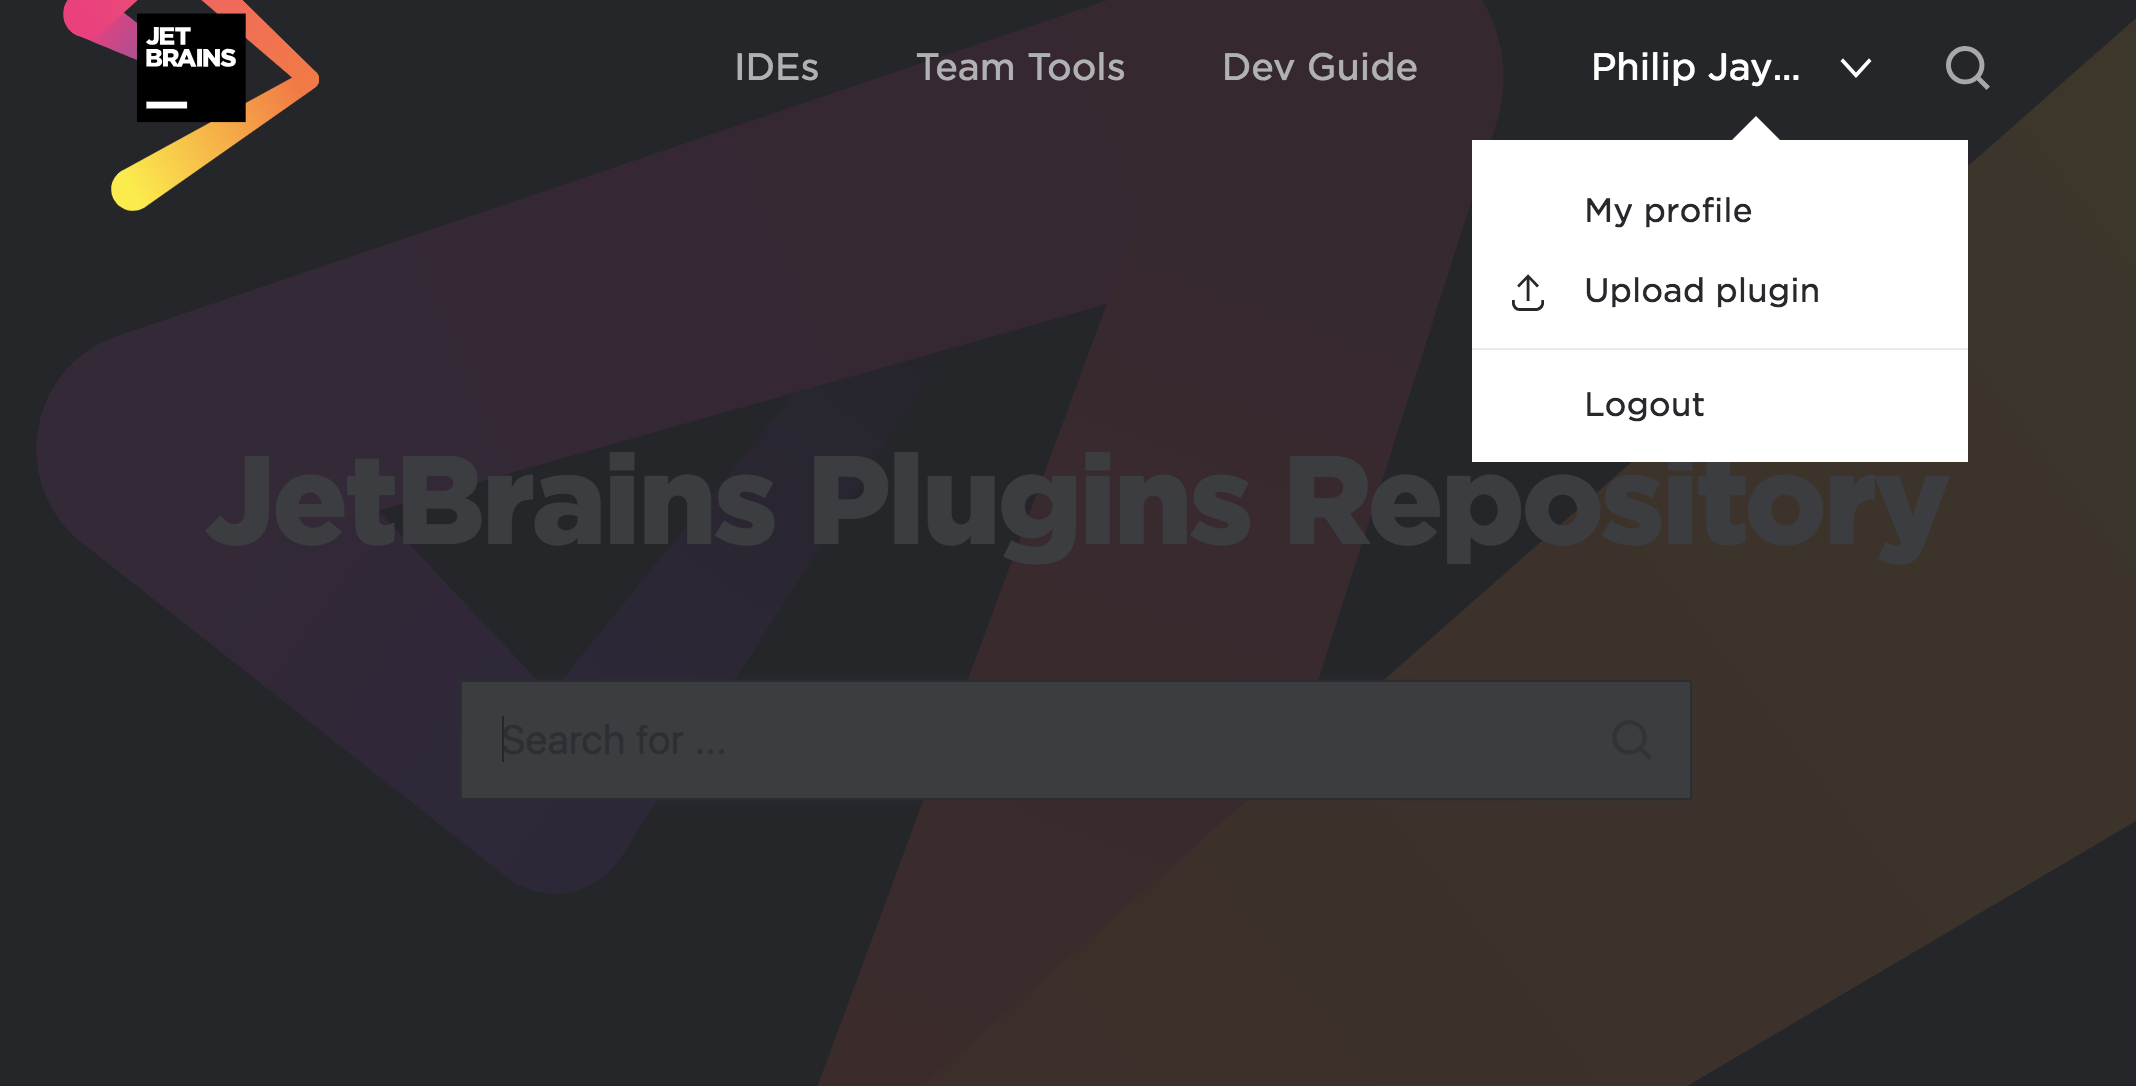Open search with the magnifying glass icon
This screenshot has width=2136, height=1086.
(1967, 67)
